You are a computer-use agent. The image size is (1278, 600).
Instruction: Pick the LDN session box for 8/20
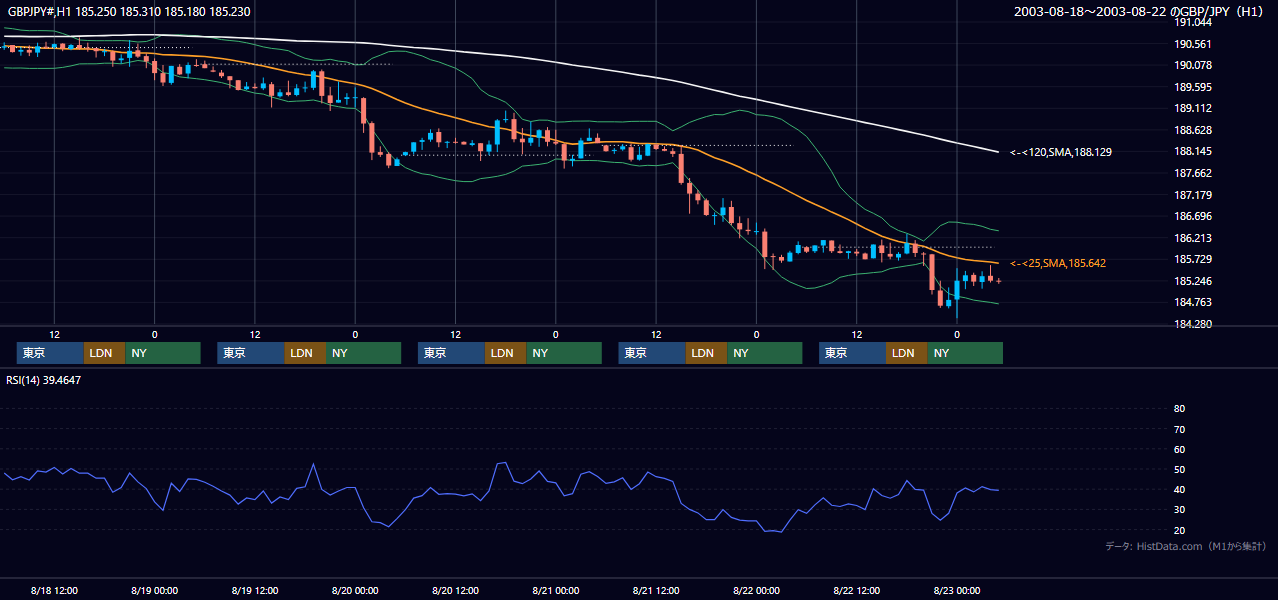506,353
